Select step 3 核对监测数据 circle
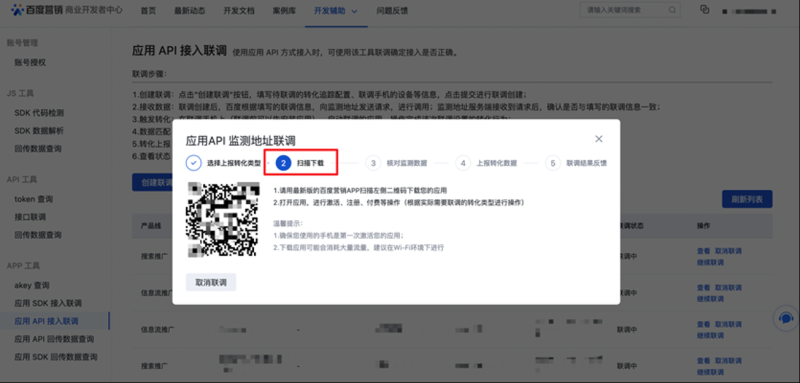800x383 pixels. click(373, 163)
